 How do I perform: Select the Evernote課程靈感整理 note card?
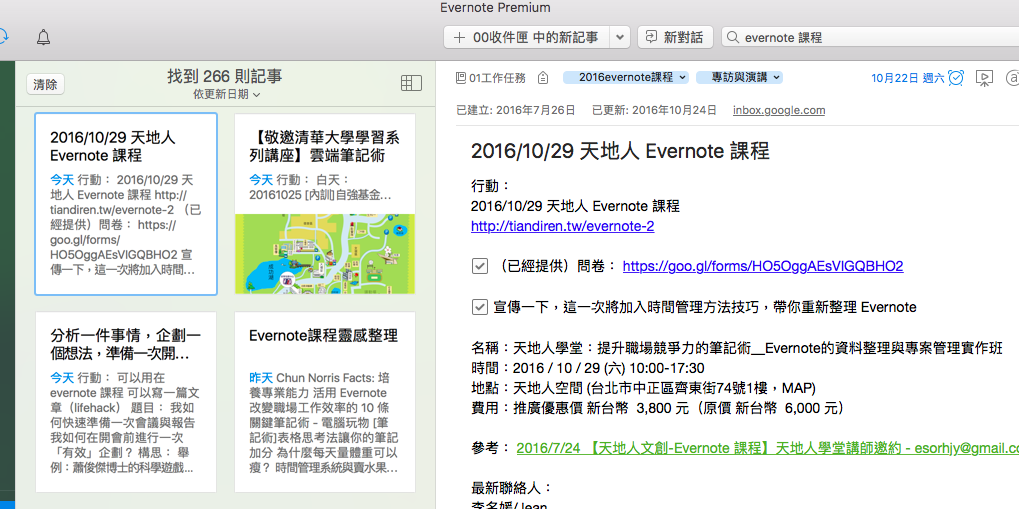(x=325, y=402)
